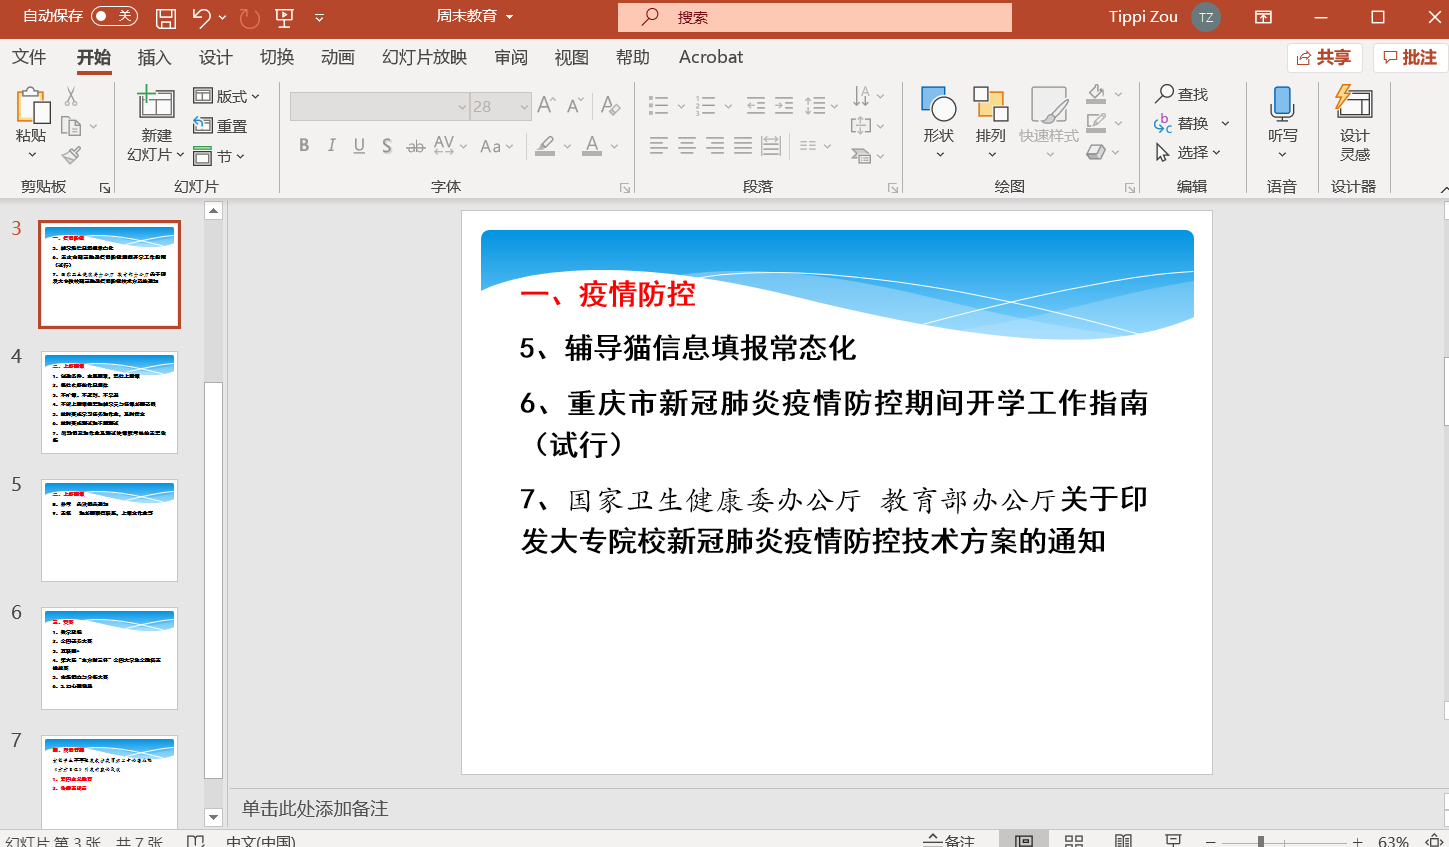Toggle Italic formatting
This screenshot has height=847, width=1449.
coord(331,146)
